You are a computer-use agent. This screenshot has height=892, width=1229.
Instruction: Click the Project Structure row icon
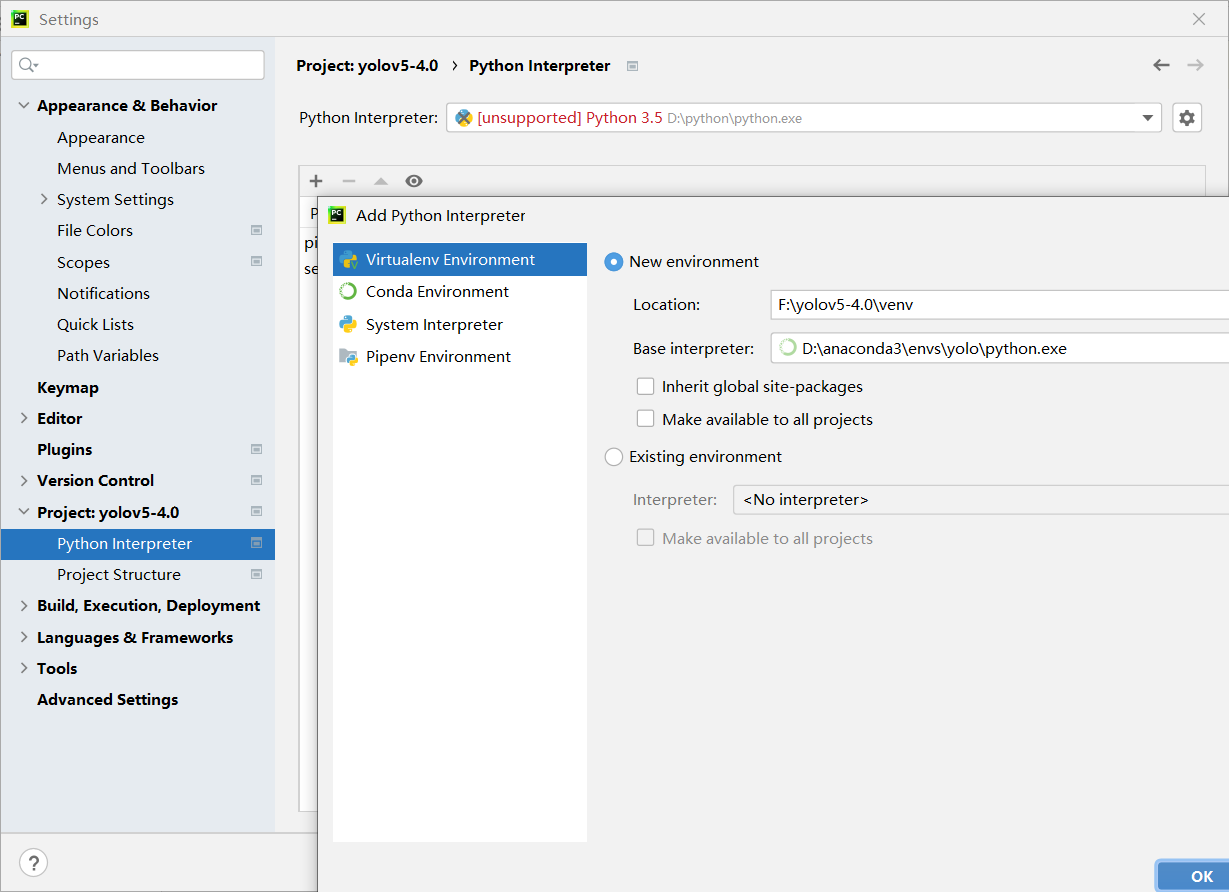[x=257, y=574]
